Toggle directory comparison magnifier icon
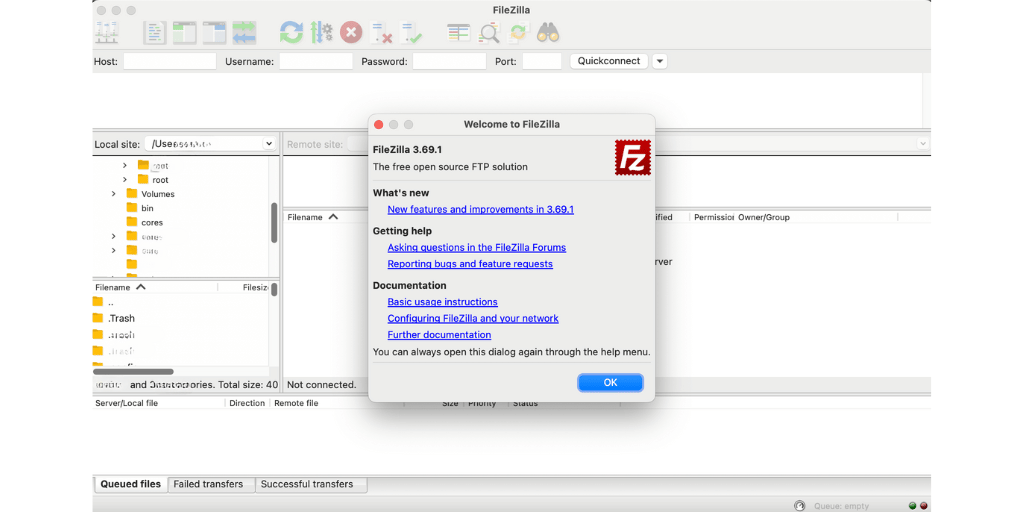 (x=489, y=33)
